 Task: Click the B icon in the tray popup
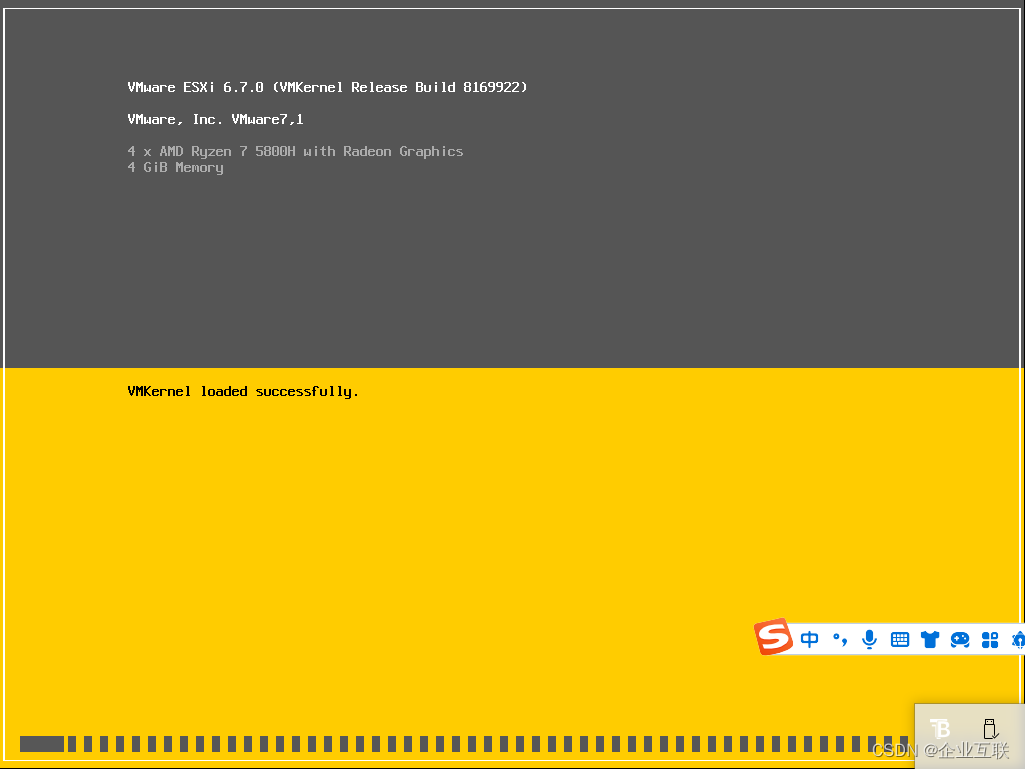pos(940,729)
